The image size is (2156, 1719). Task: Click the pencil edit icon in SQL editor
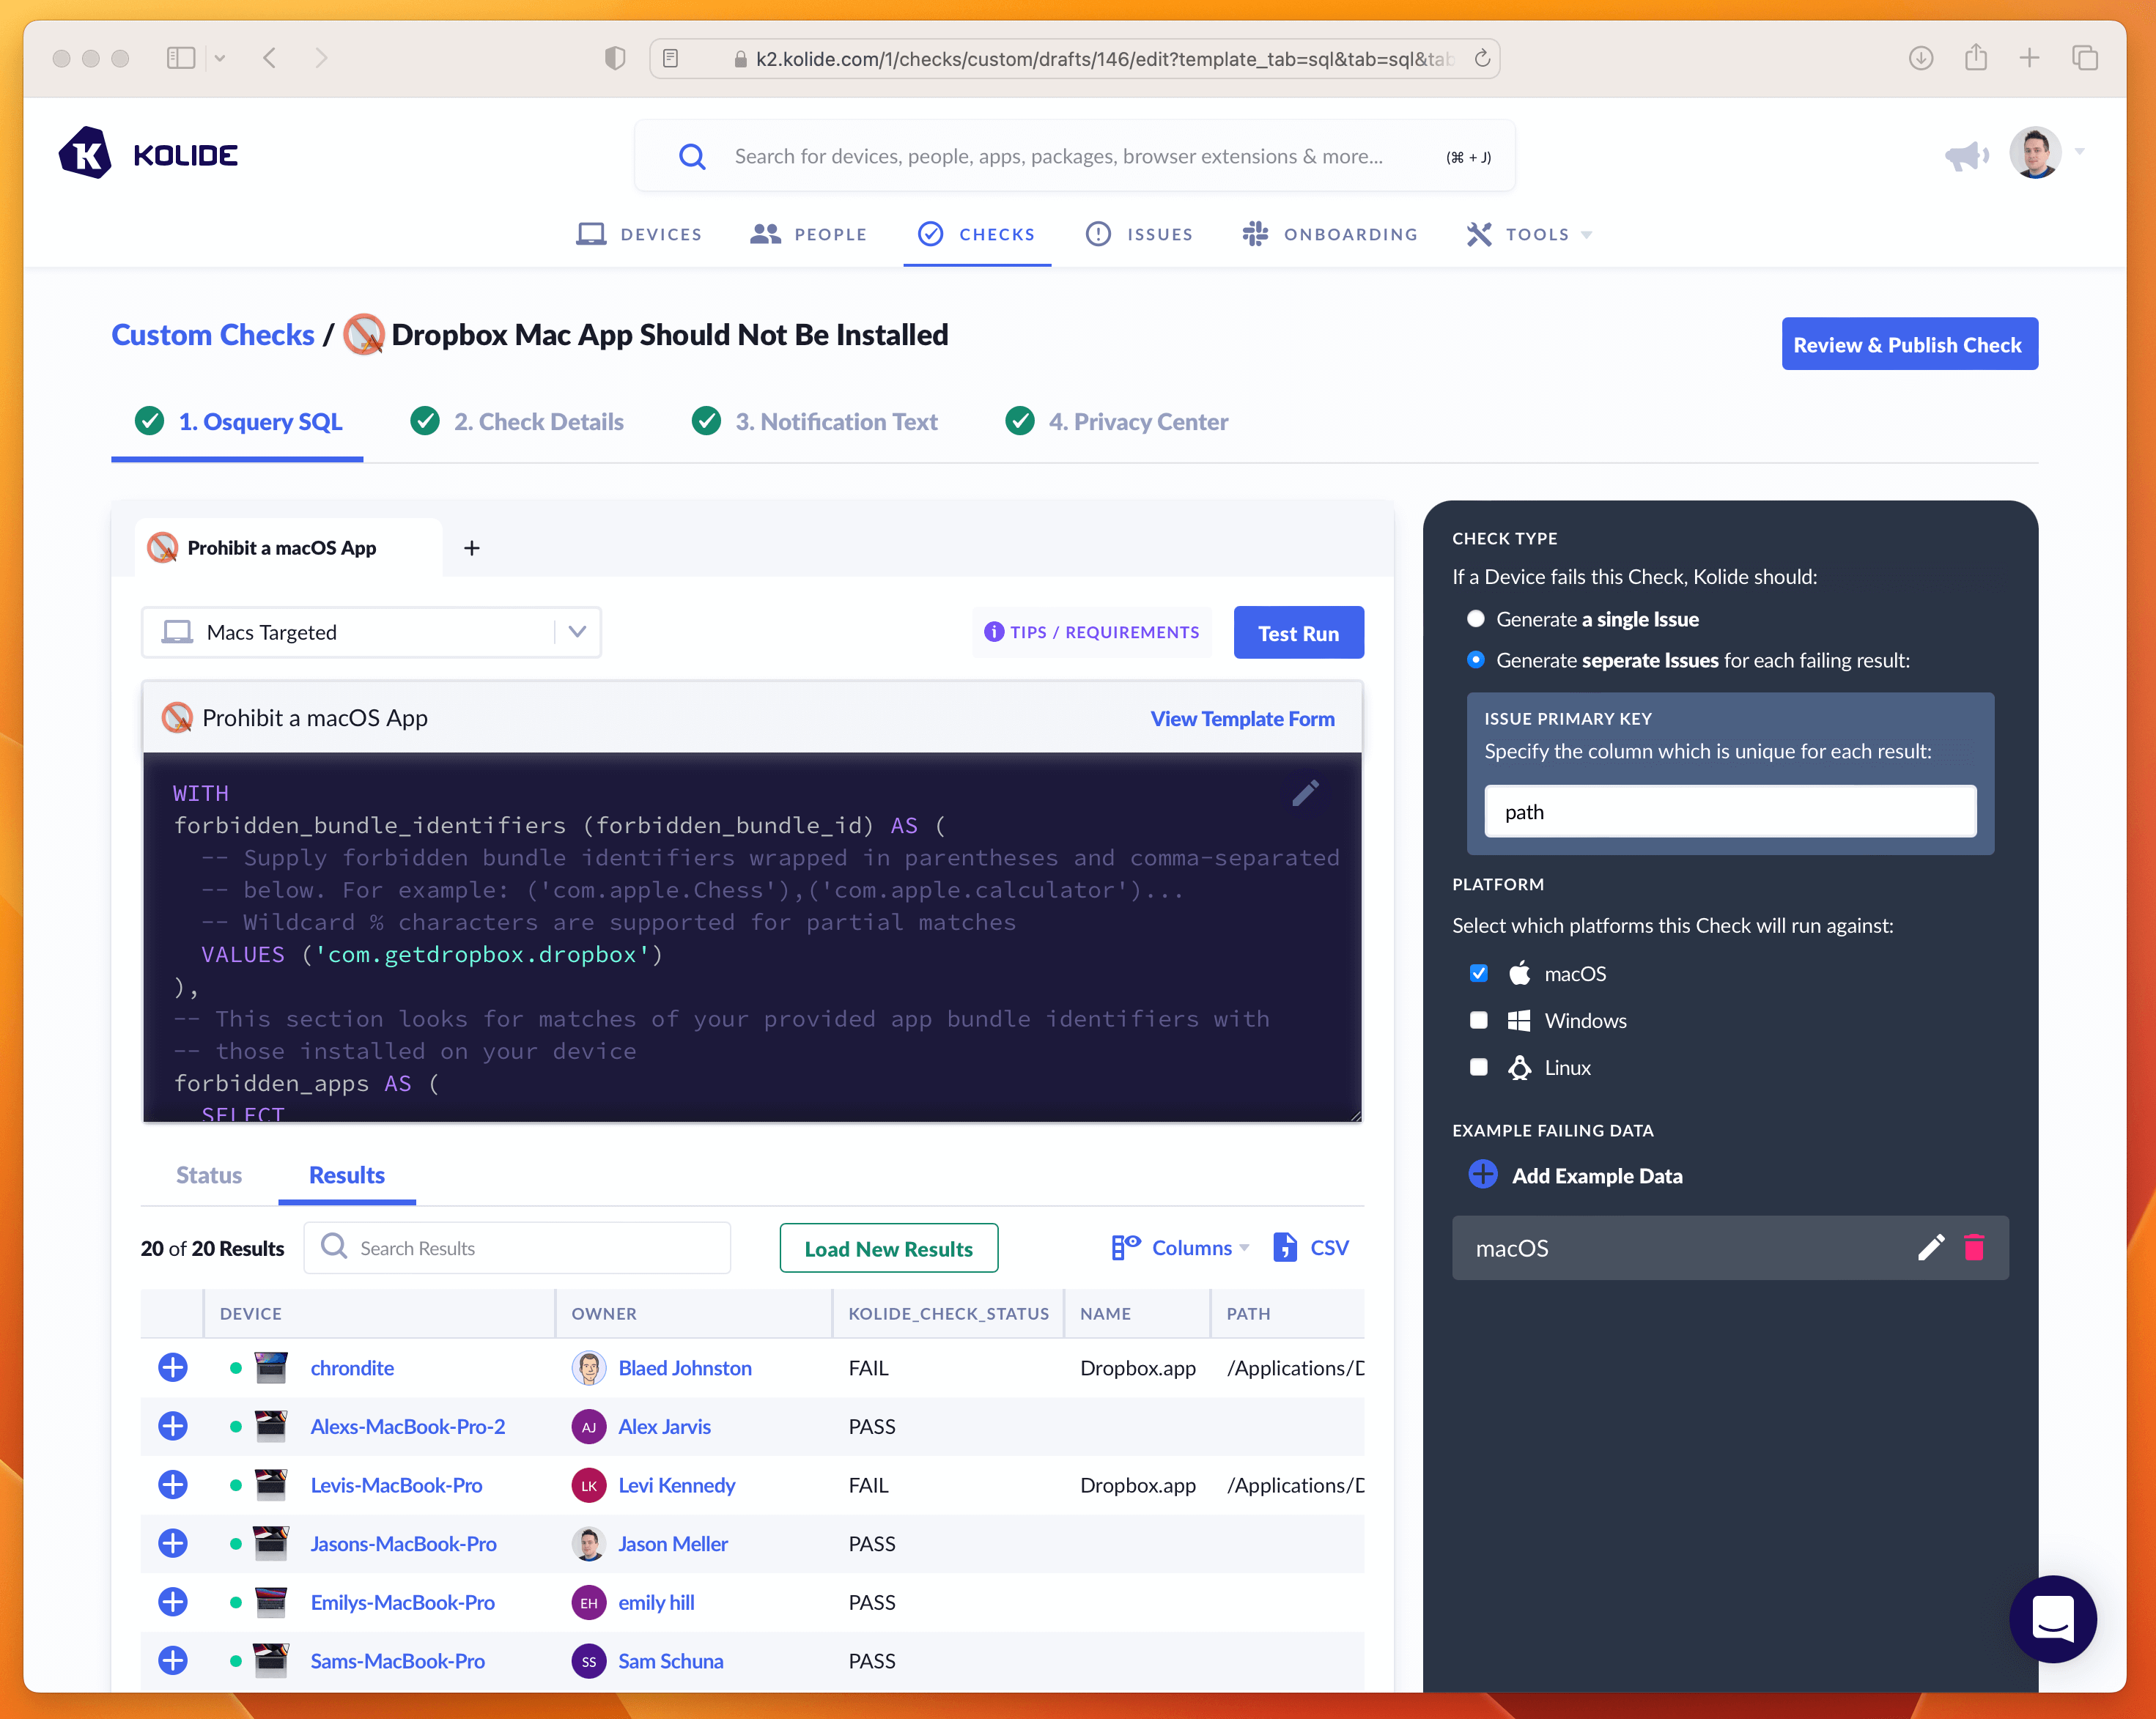point(1305,793)
